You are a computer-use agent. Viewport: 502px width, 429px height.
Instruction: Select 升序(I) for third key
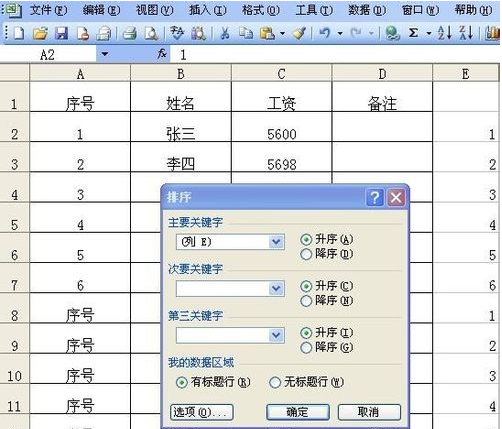click(326, 333)
